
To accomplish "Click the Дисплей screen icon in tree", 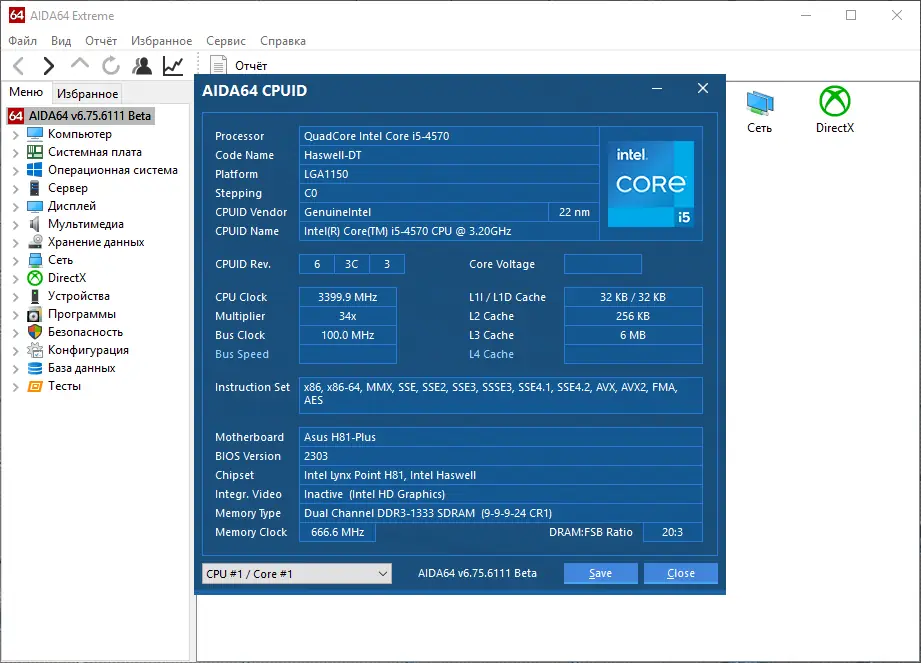I will (x=35, y=206).
